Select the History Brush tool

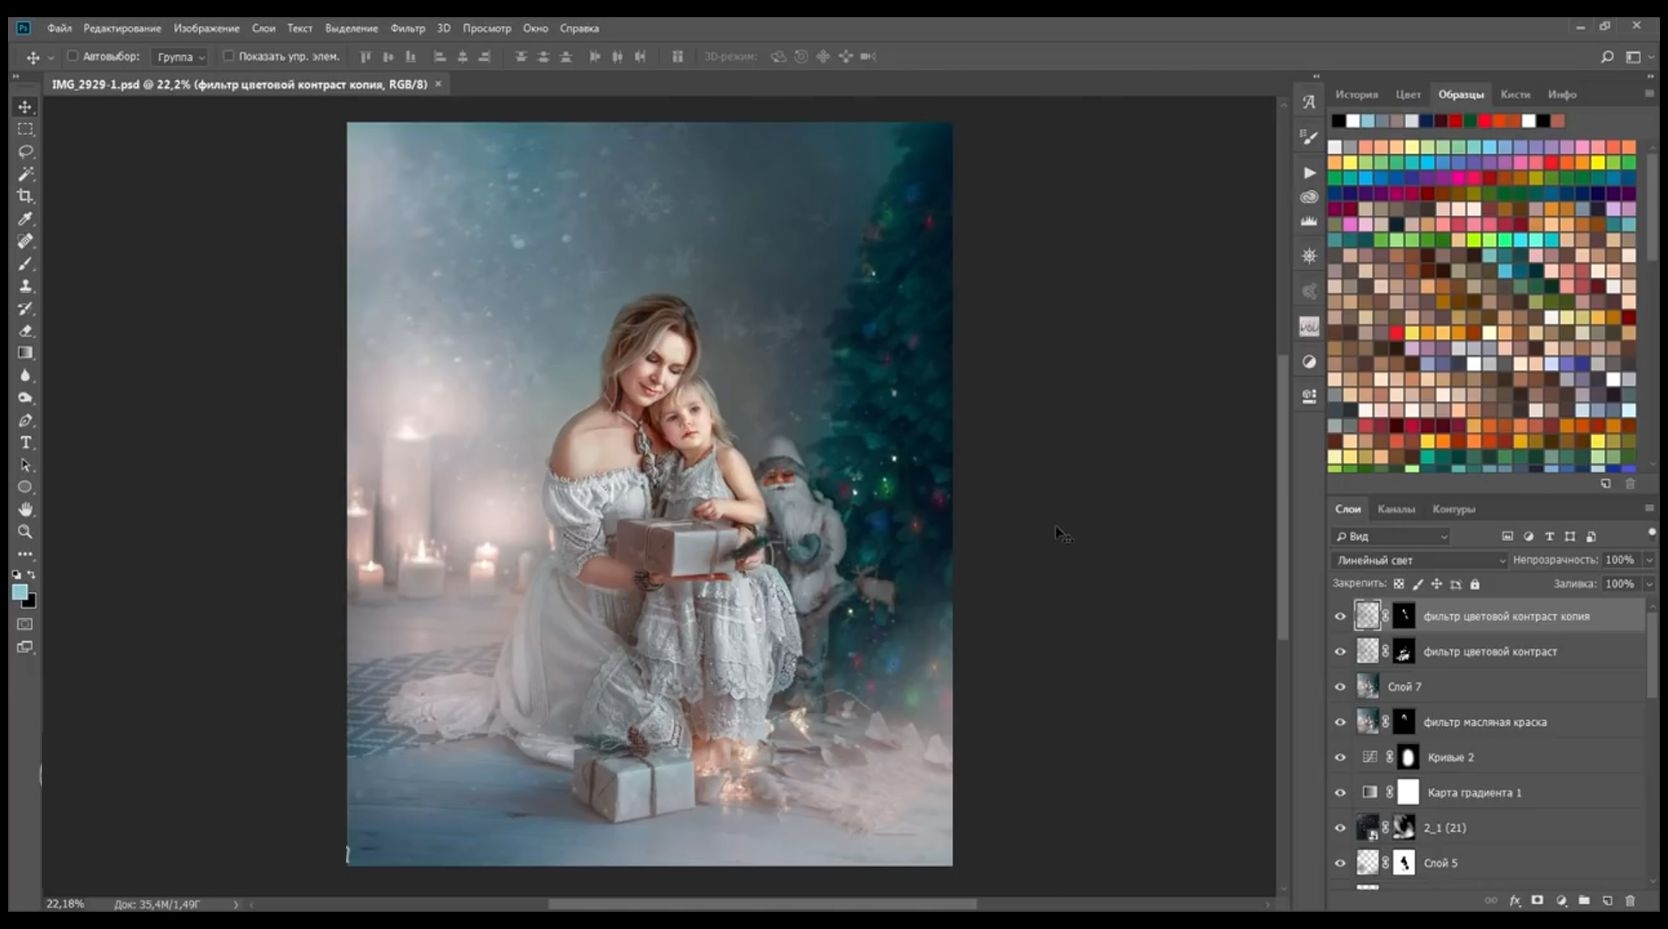click(25, 308)
